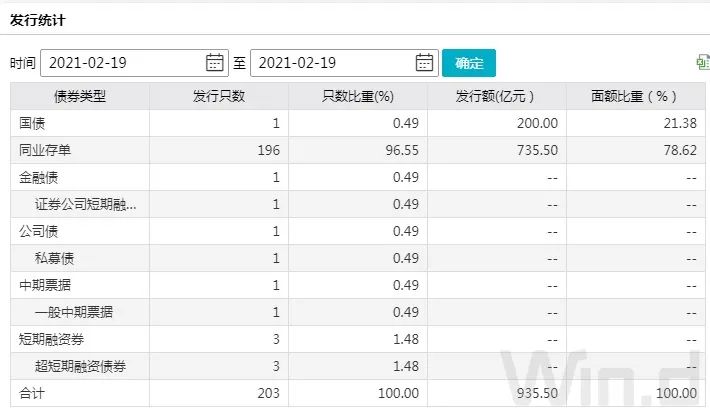The image size is (710, 416).
Task: Select the 合计 total row label
Action: [32, 393]
